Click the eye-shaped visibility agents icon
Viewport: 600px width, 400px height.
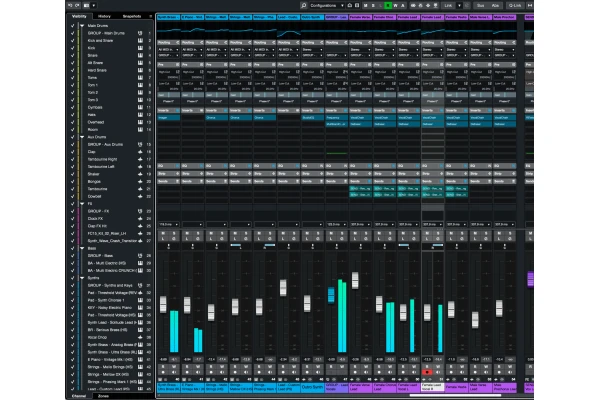point(413,5)
